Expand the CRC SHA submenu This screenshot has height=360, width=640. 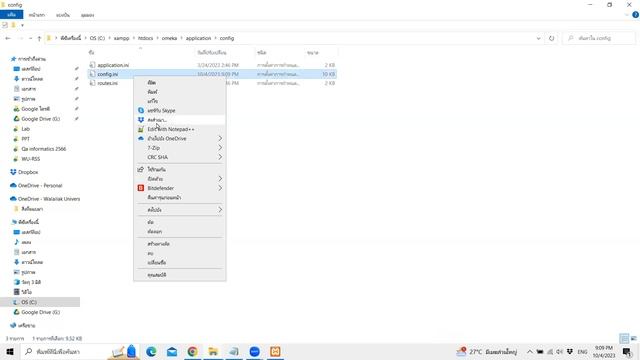(x=180, y=157)
